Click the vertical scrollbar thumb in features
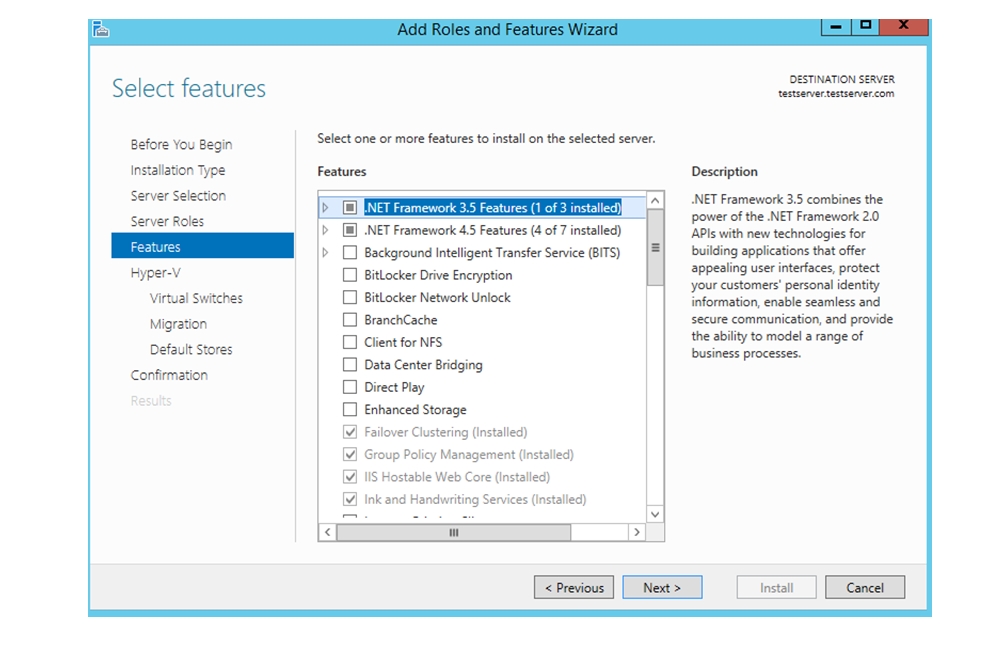The height and width of the screenshot is (655, 1000). [656, 248]
